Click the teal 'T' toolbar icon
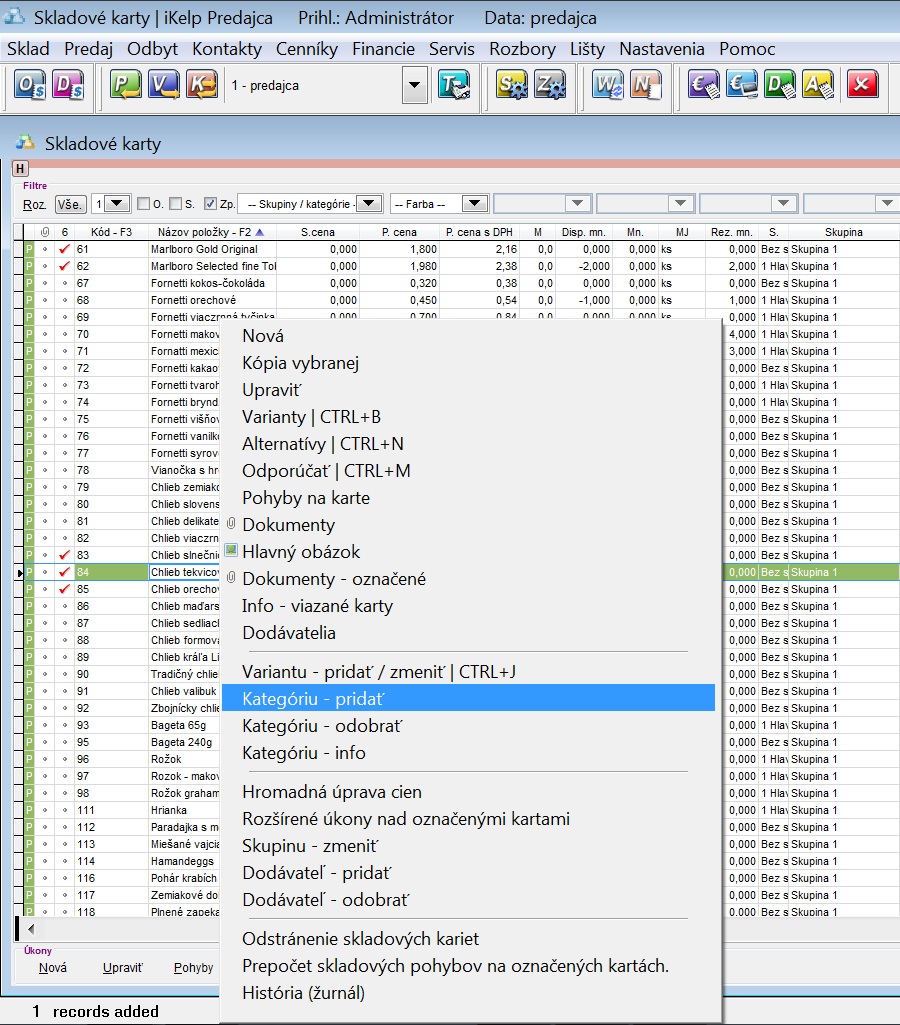This screenshot has height=1025, width=900. point(454,86)
